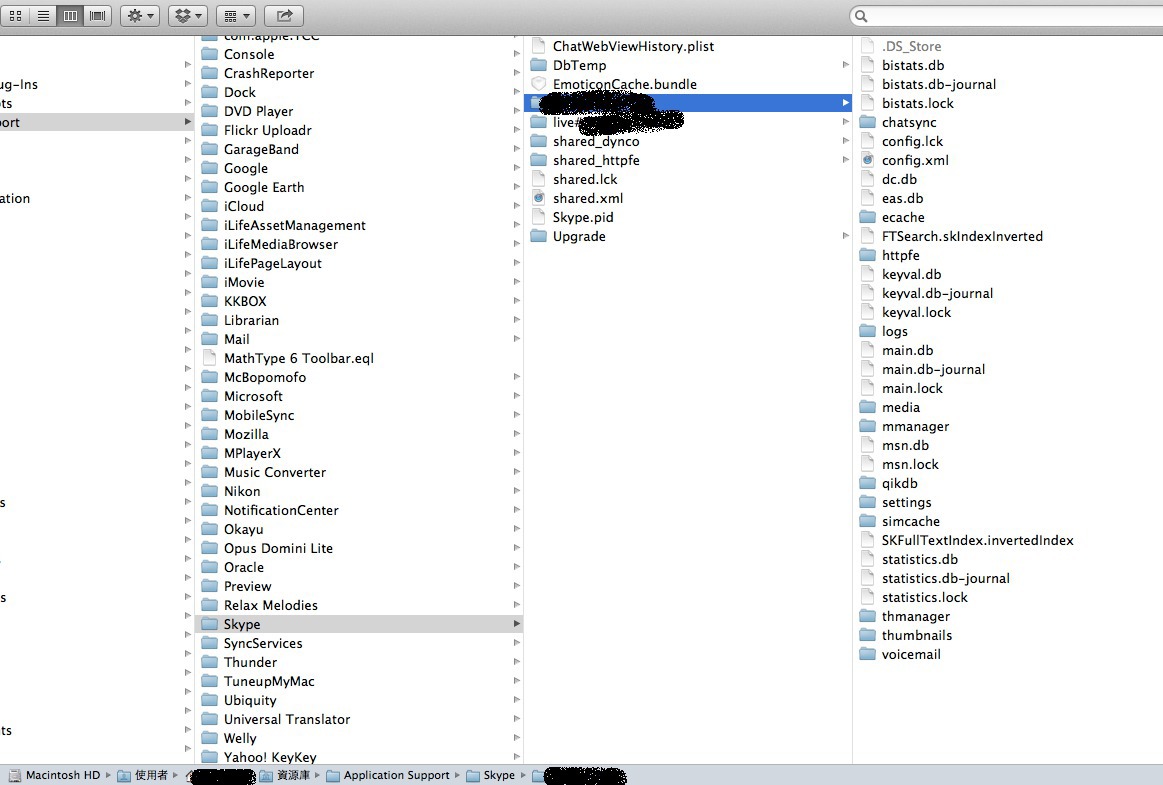
Task: Open the Dropbox toolbar menu
Action: tap(187, 16)
